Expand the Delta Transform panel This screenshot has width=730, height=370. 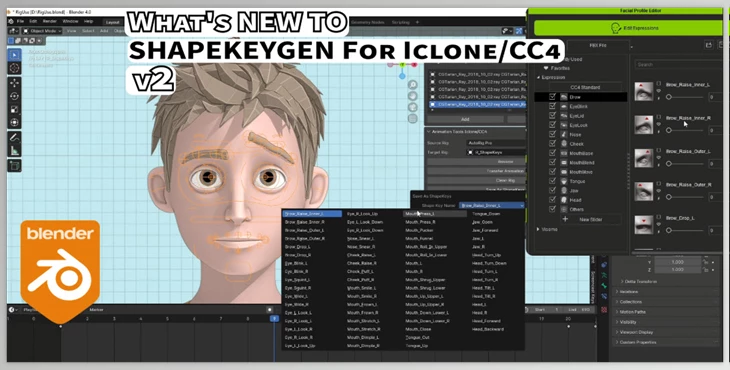pyautogui.click(x=641, y=282)
